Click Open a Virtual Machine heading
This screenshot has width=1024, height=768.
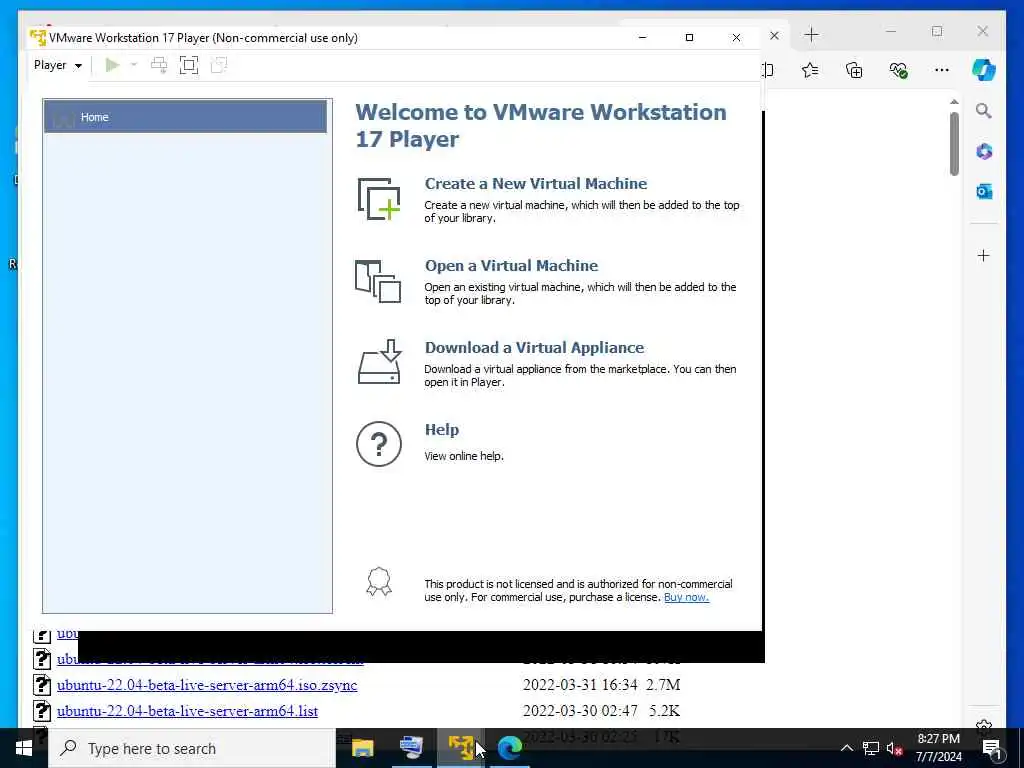tap(511, 266)
